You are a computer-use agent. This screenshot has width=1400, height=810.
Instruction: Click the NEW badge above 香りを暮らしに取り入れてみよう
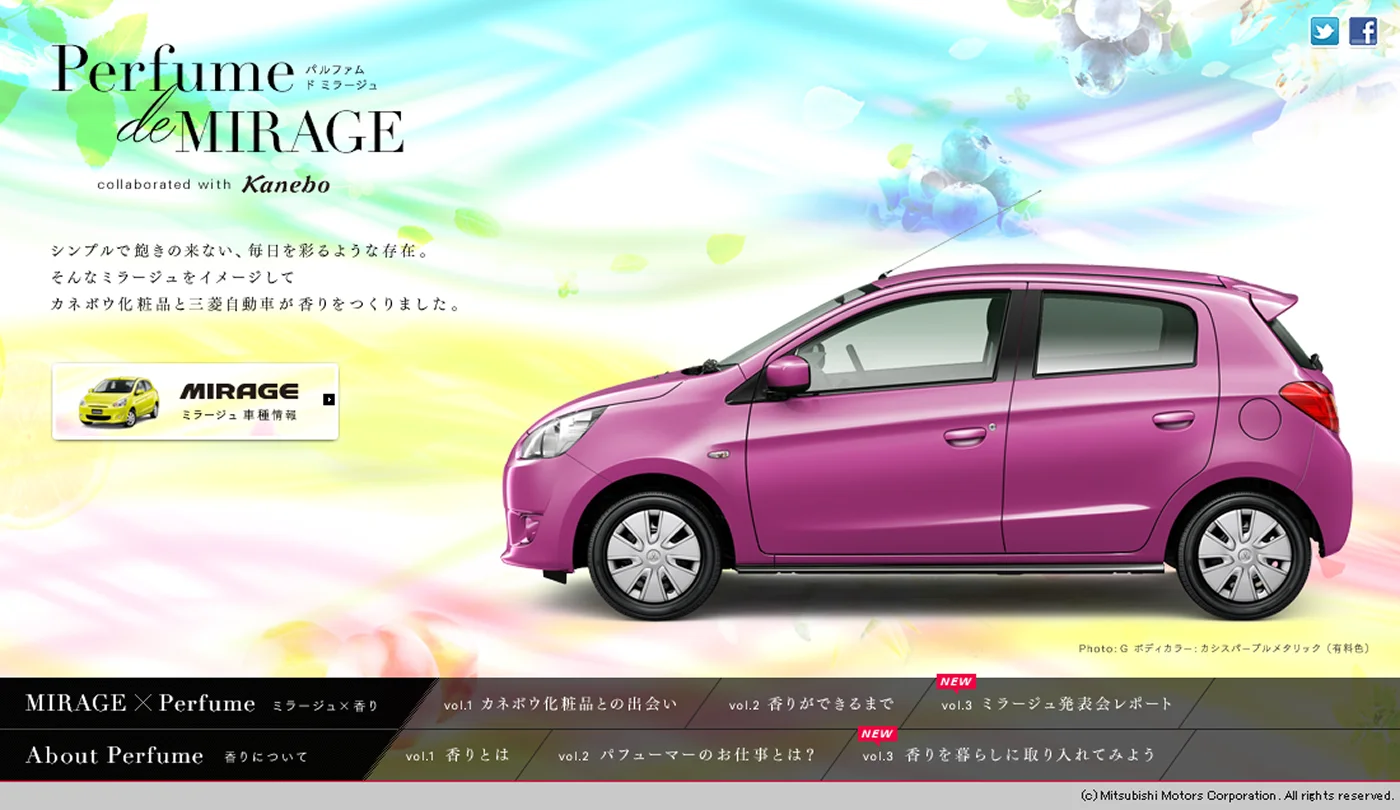tap(877, 734)
